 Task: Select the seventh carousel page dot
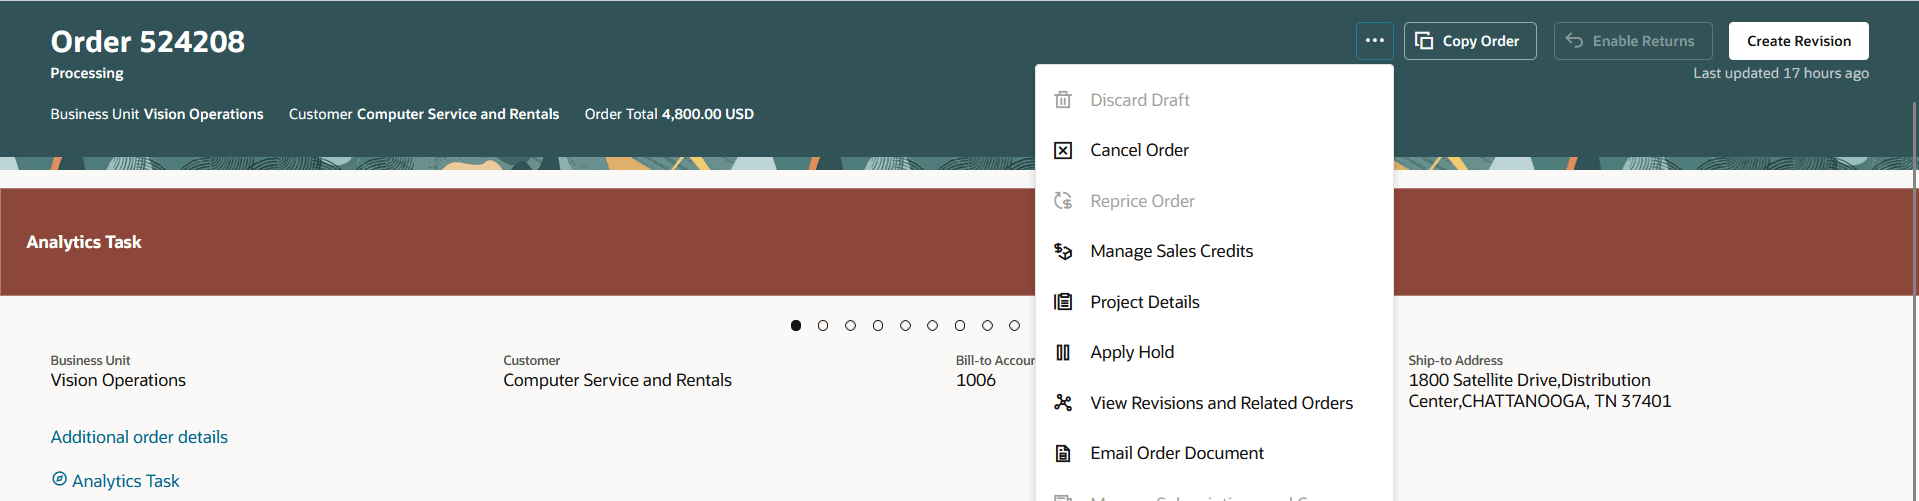(x=960, y=325)
